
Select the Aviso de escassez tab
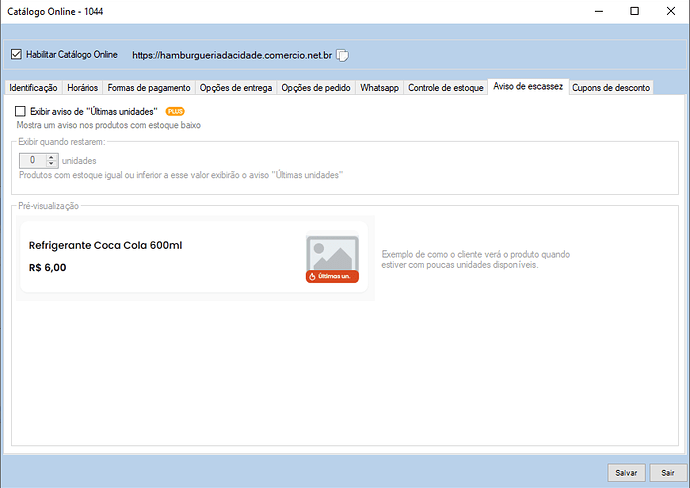click(528, 86)
